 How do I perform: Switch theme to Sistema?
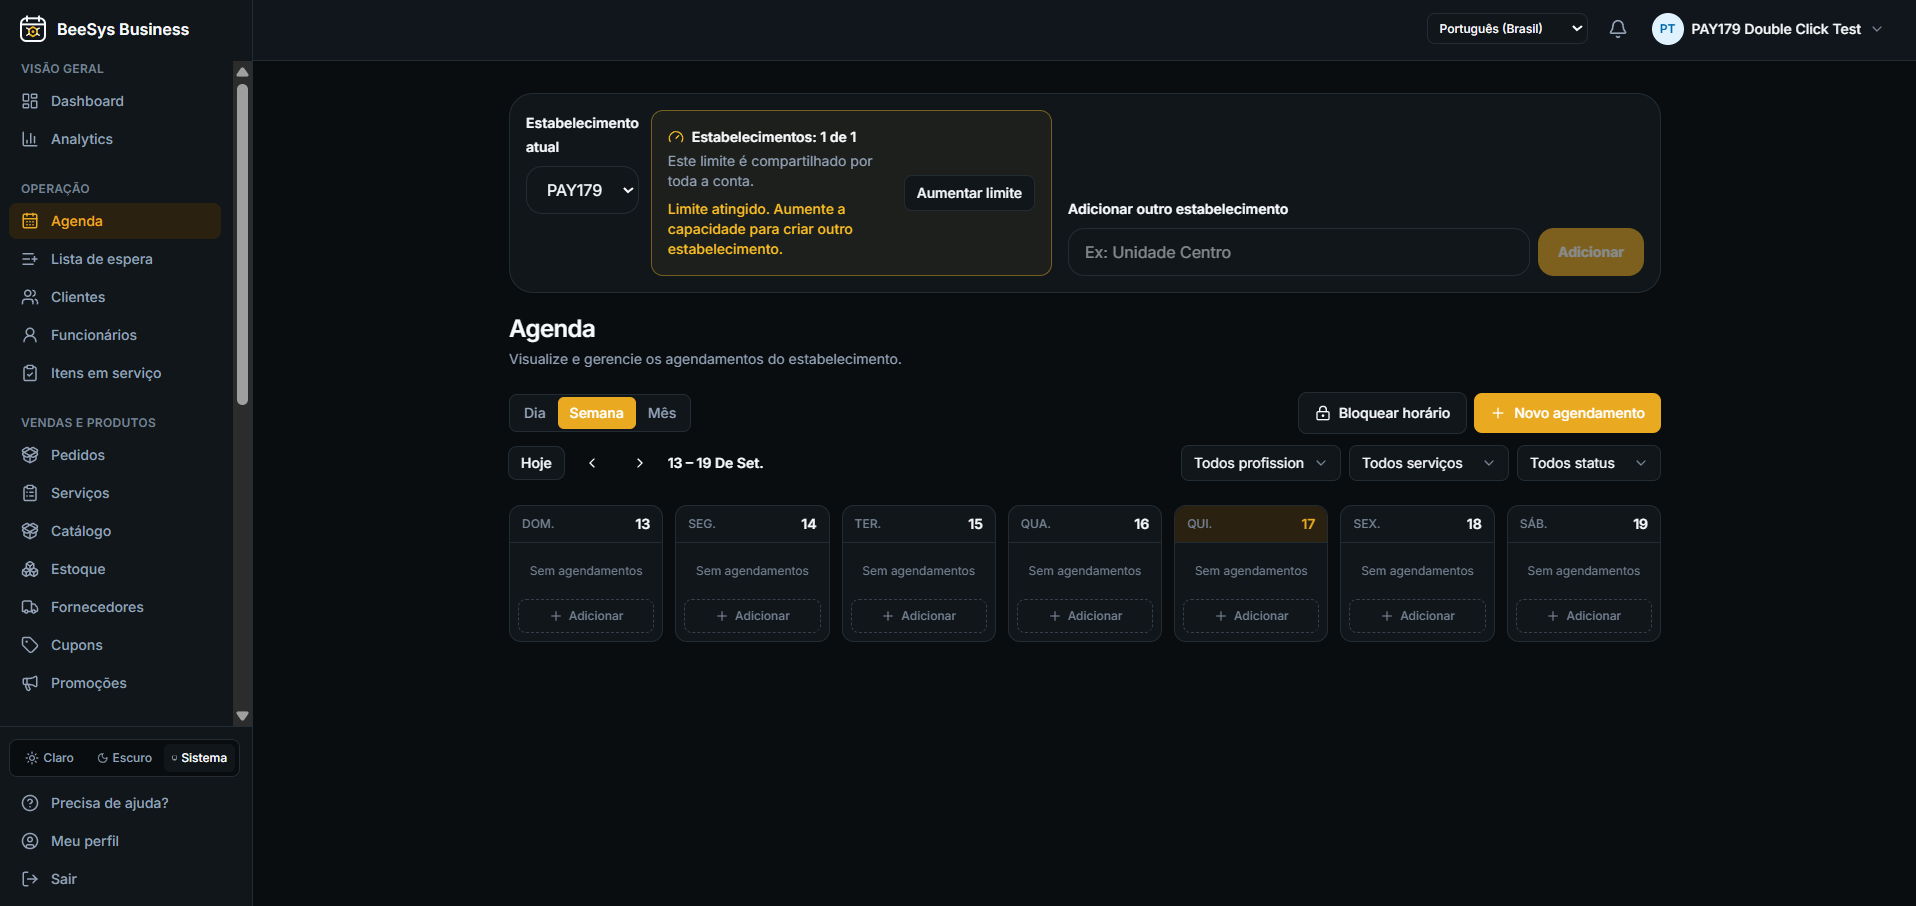[200, 758]
